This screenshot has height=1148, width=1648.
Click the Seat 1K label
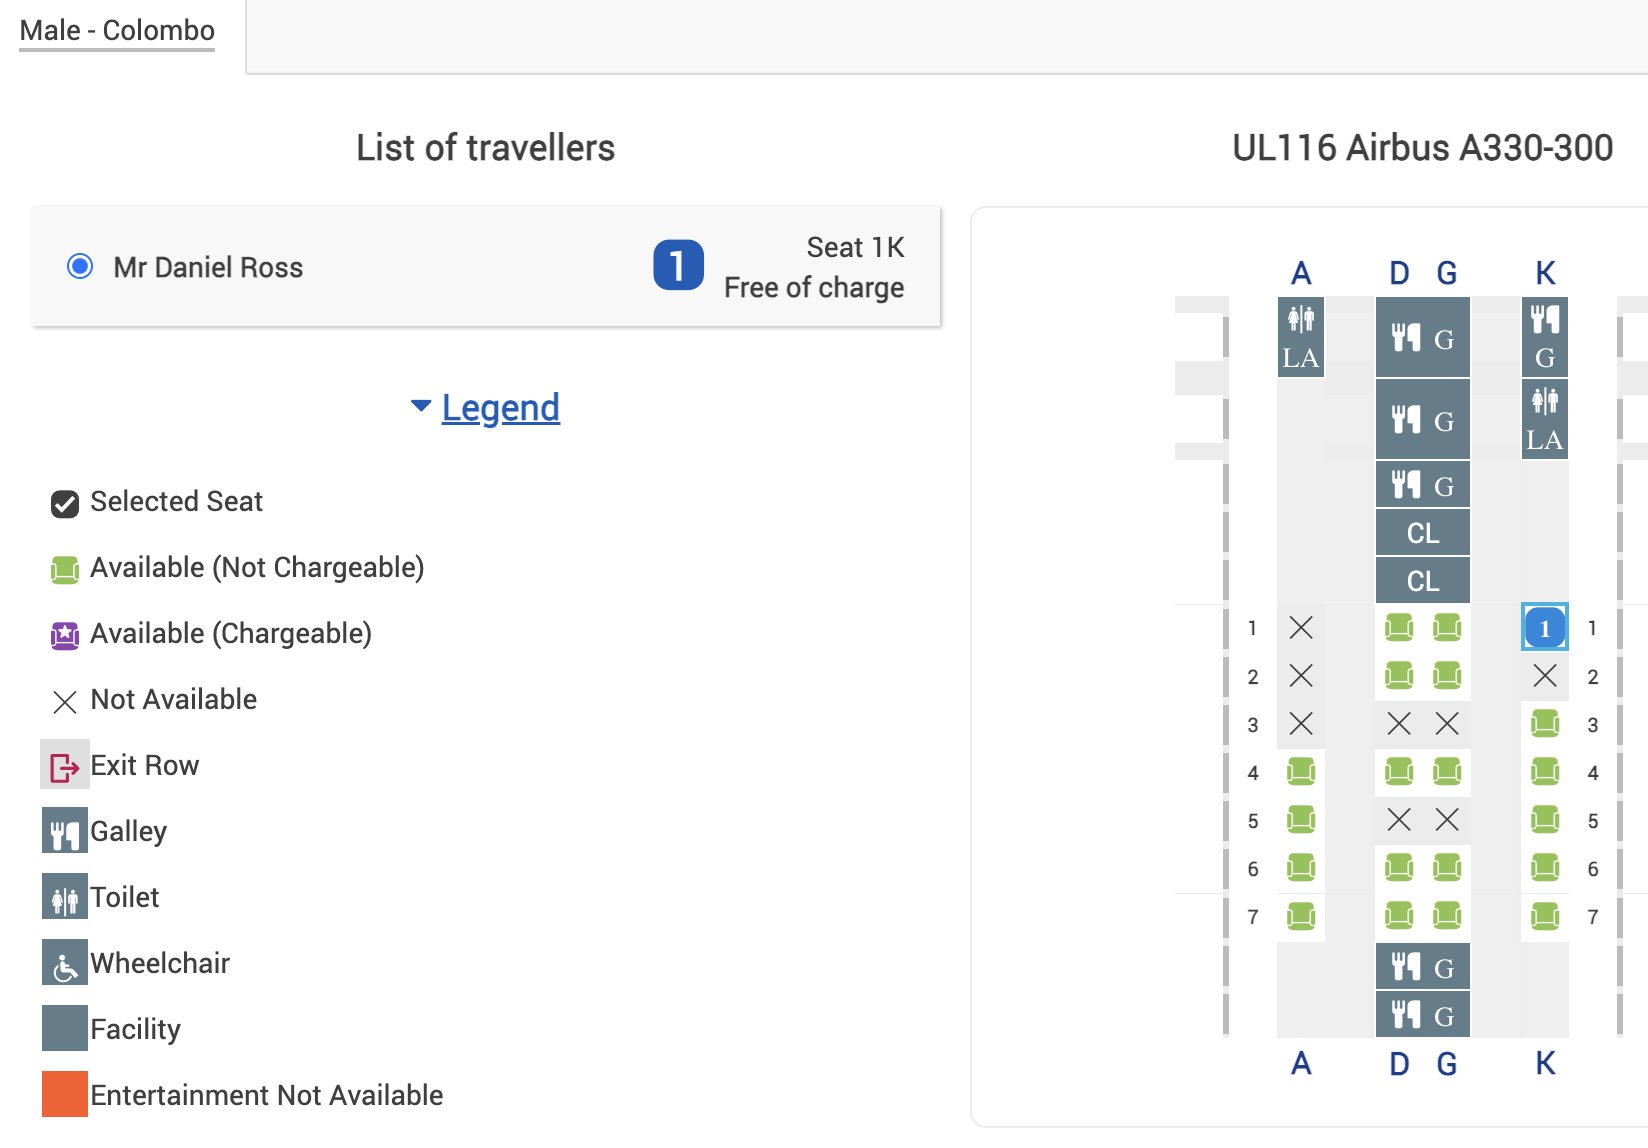855,247
